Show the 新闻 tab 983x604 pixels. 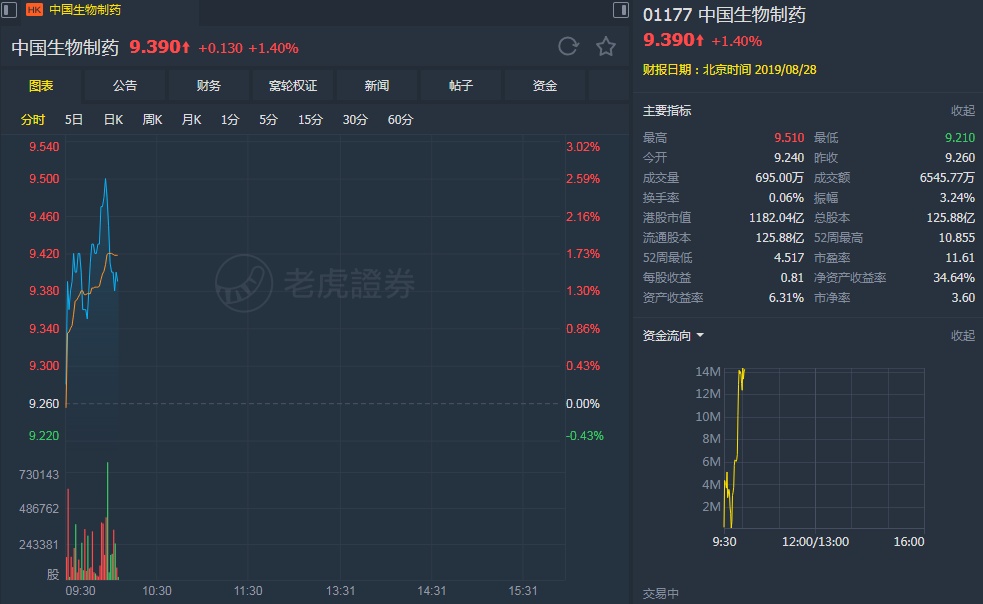click(377, 86)
